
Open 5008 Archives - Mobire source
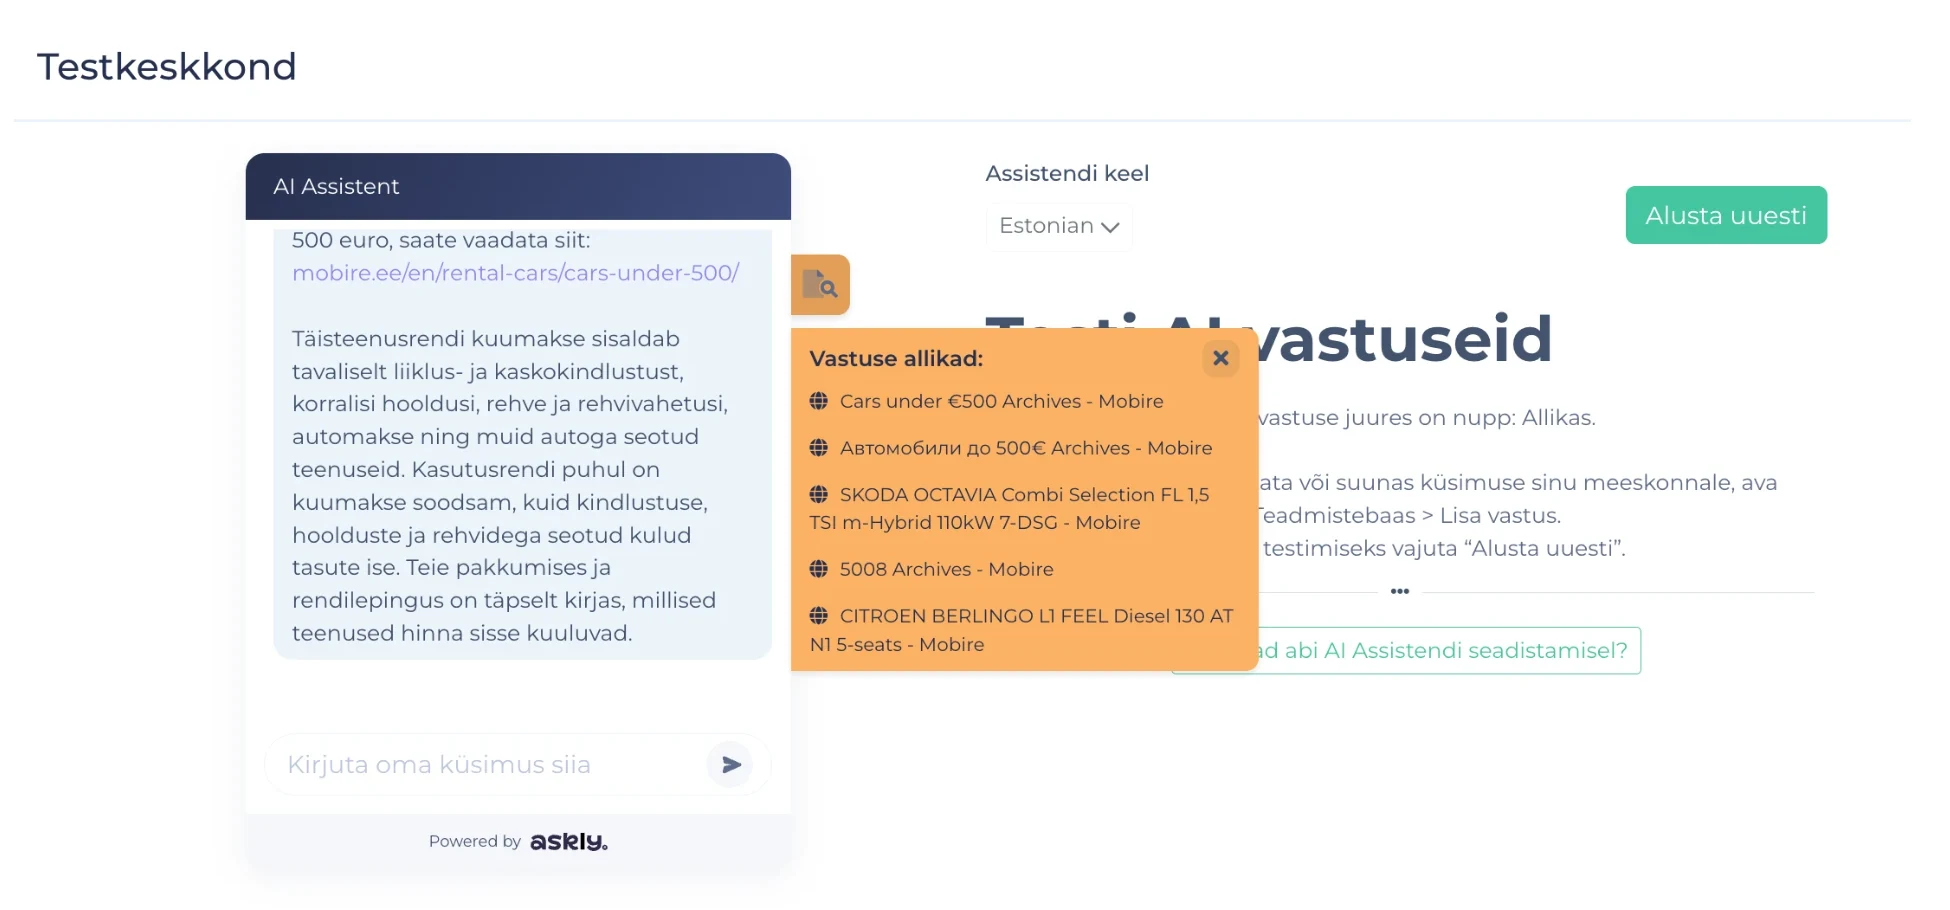[946, 569]
